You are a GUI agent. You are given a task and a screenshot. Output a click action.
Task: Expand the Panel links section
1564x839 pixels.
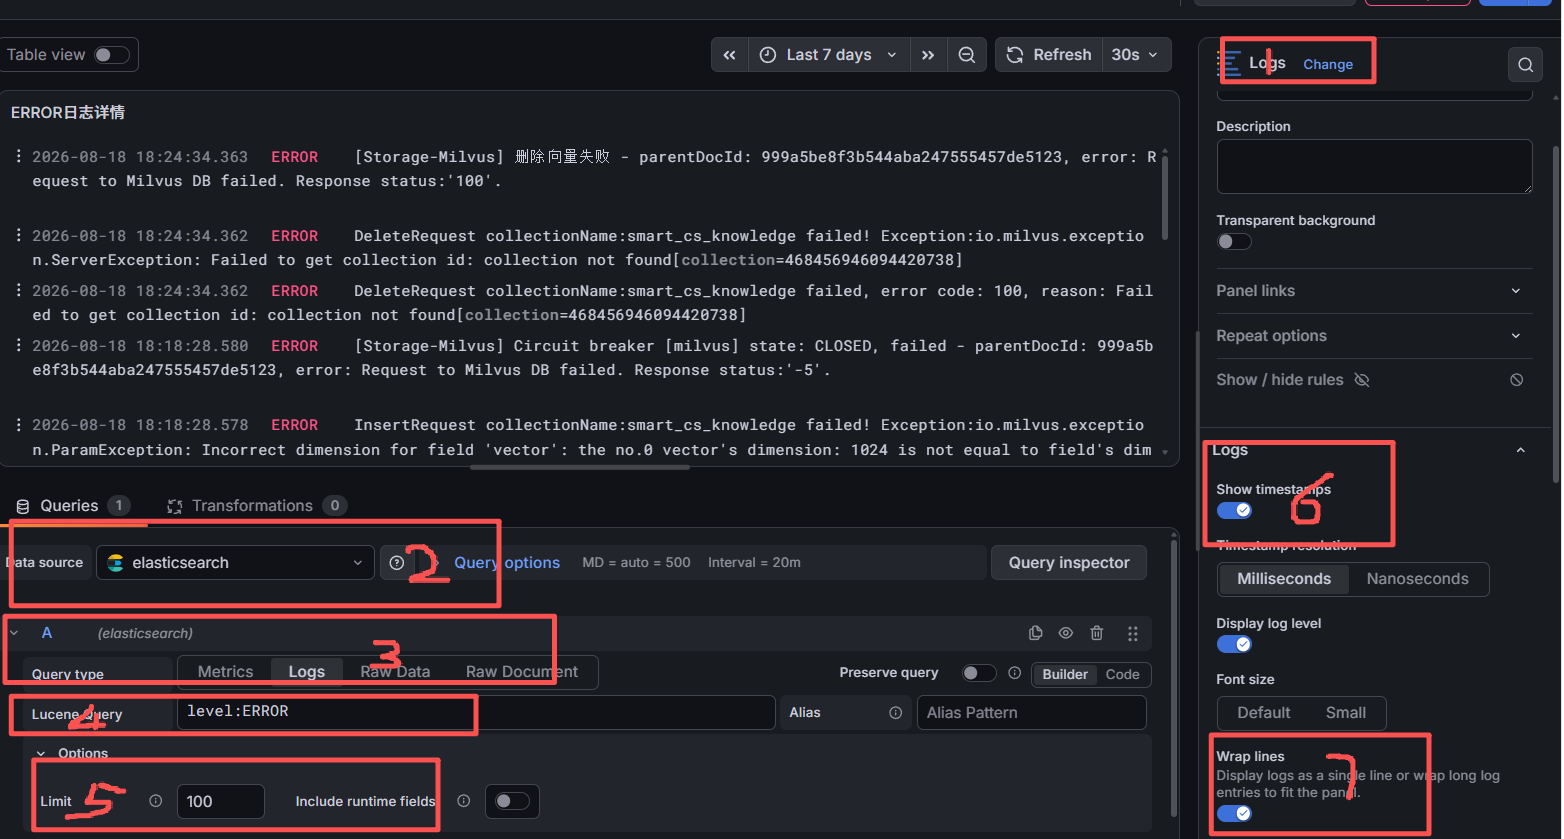1374,290
